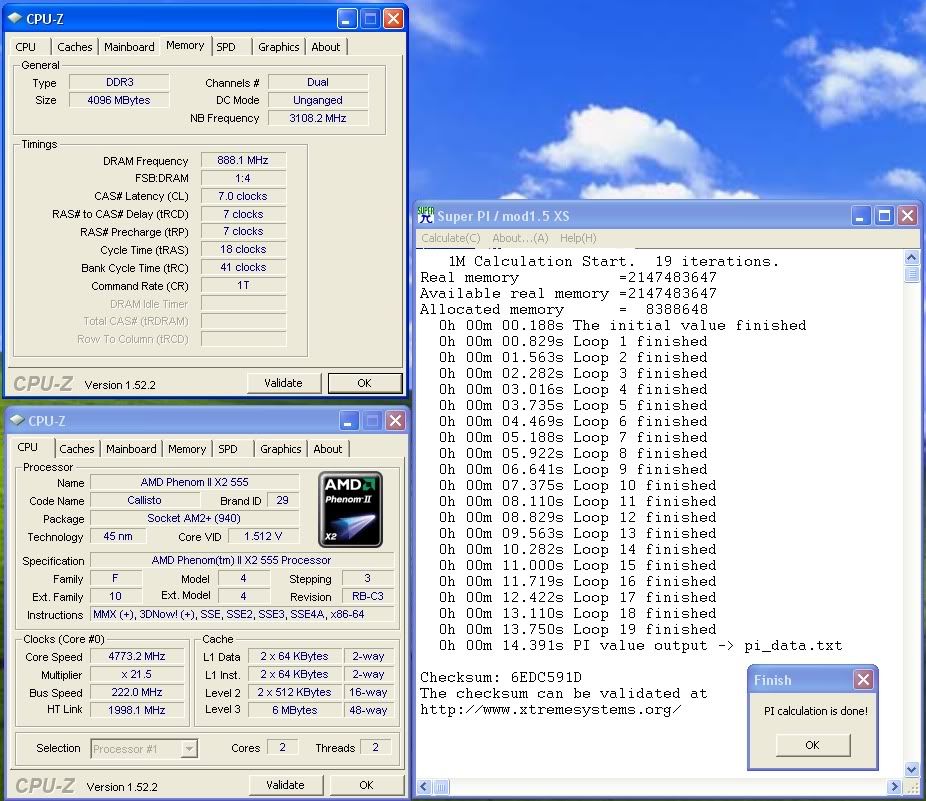The image size is (926, 801).
Task: Click the HT Link 1998.1 MHz value
Action: pyautogui.click(x=136, y=709)
